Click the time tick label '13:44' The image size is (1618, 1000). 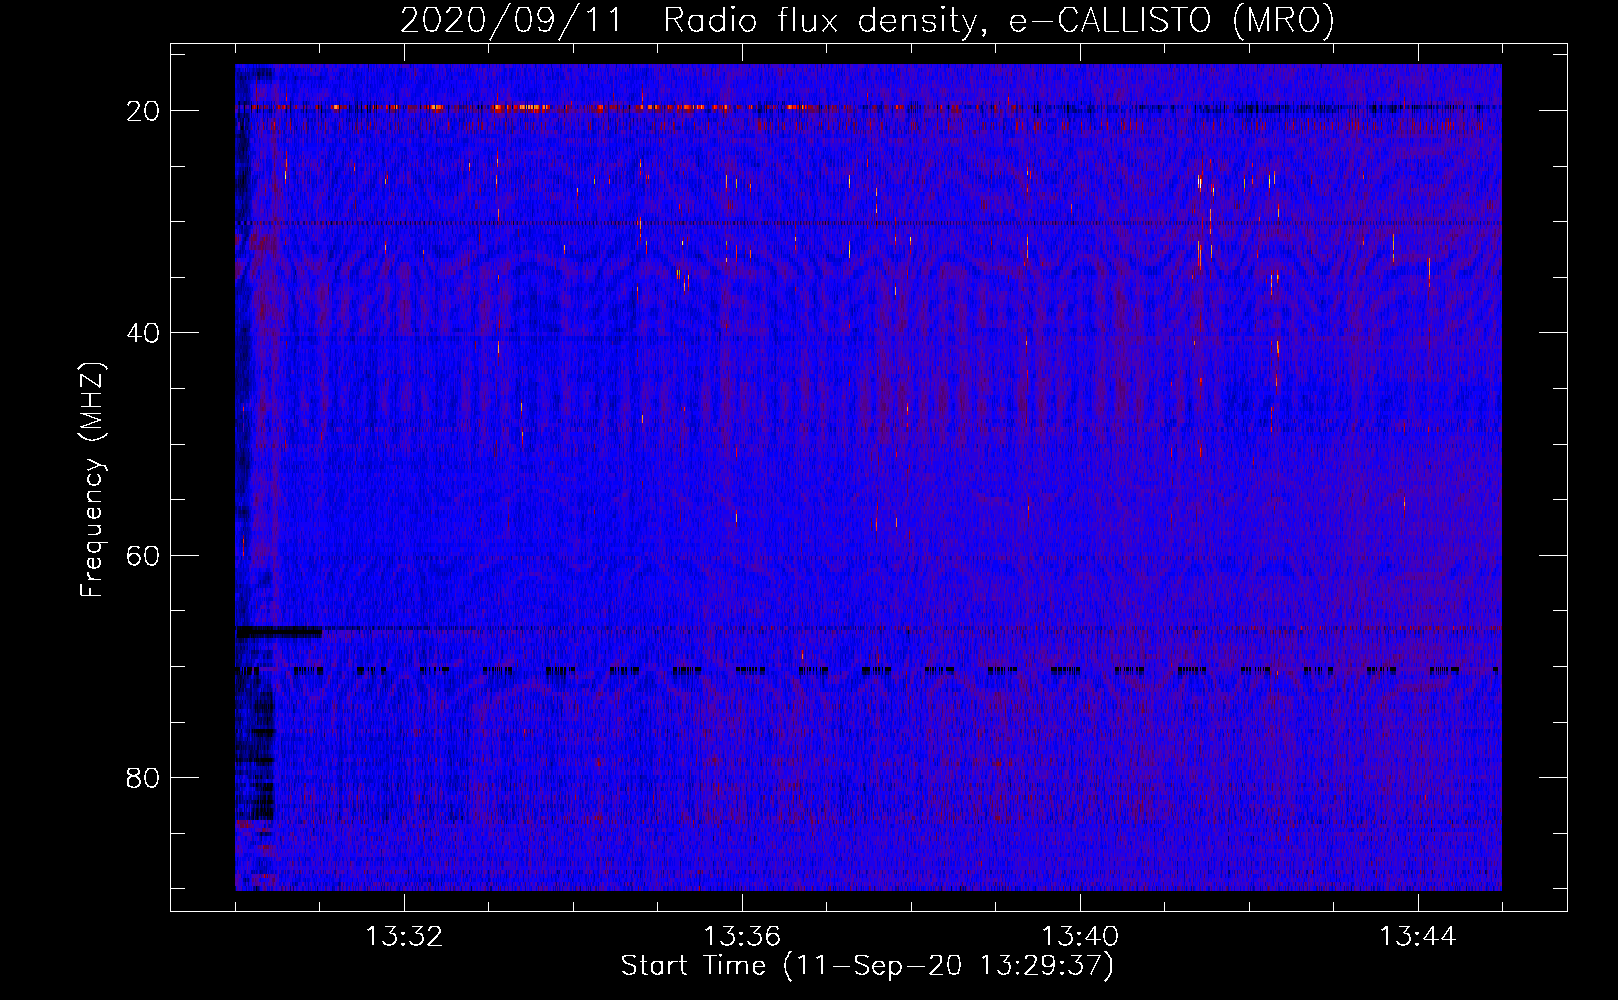tap(1418, 937)
